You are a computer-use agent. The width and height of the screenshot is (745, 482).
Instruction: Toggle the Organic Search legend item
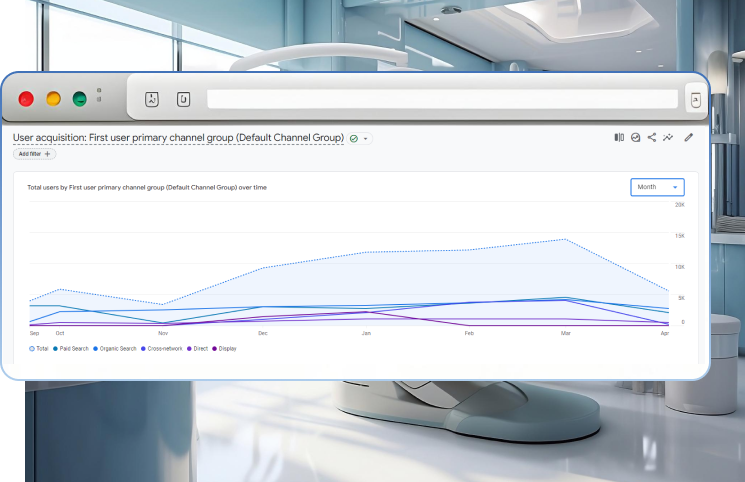[117, 348]
